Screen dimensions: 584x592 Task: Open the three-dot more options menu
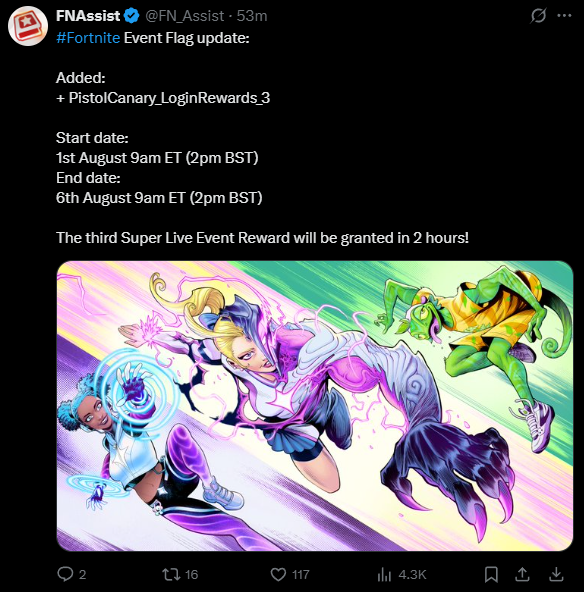(x=564, y=16)
